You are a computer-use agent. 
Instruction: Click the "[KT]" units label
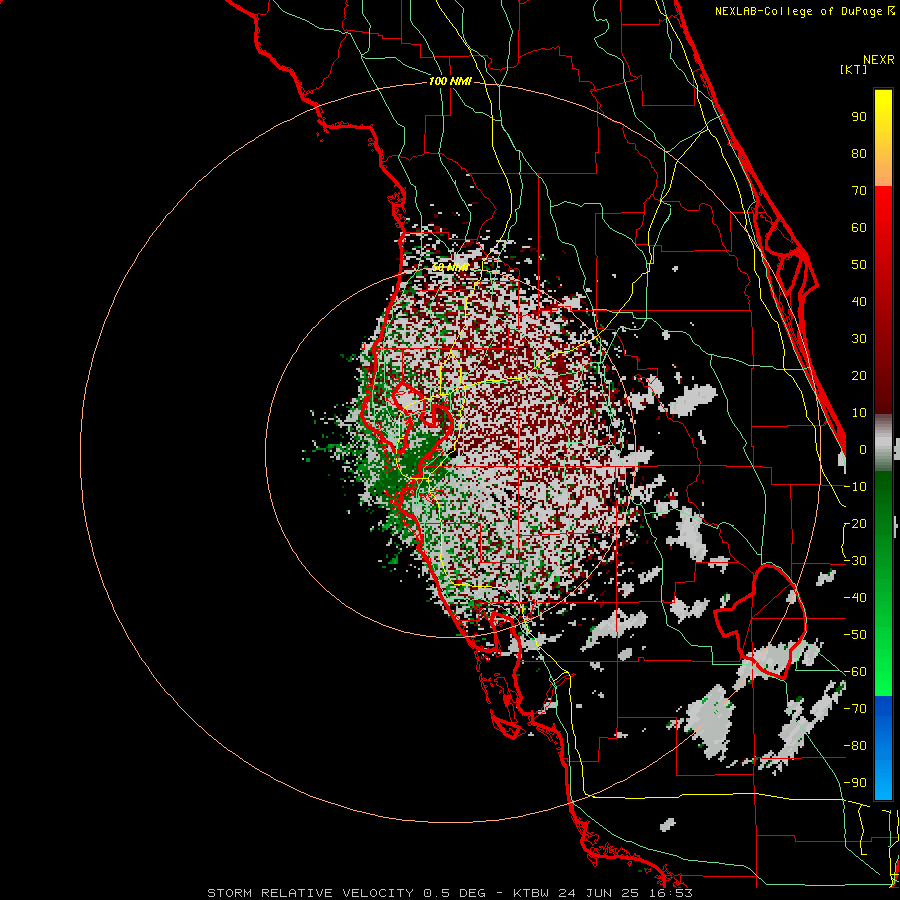tap(854, 69)
